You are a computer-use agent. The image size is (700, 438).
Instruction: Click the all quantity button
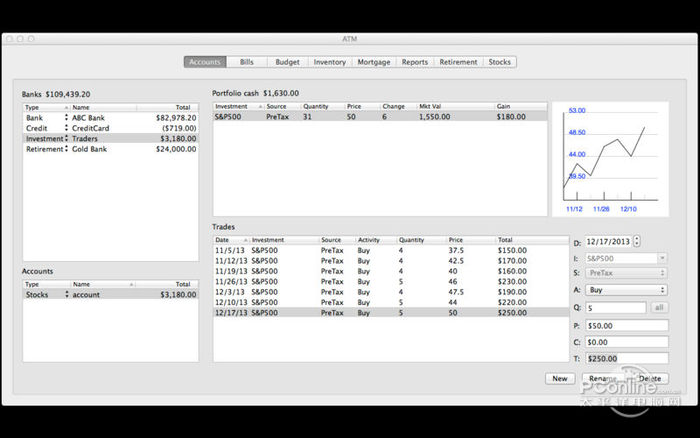[x=659, y=308]
